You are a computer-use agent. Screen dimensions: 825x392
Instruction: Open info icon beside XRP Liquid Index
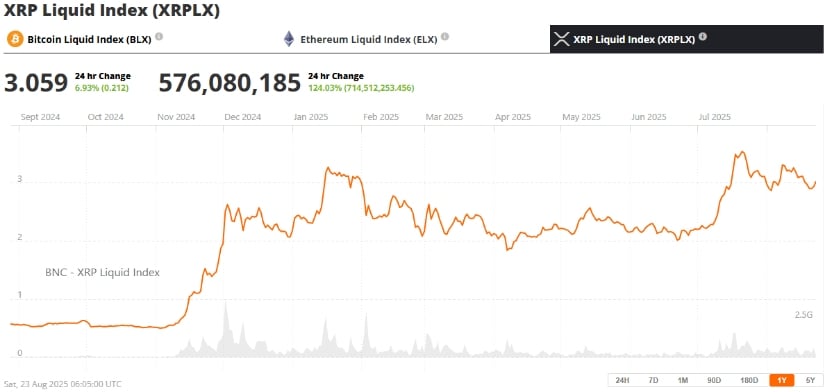click(702, 37)
